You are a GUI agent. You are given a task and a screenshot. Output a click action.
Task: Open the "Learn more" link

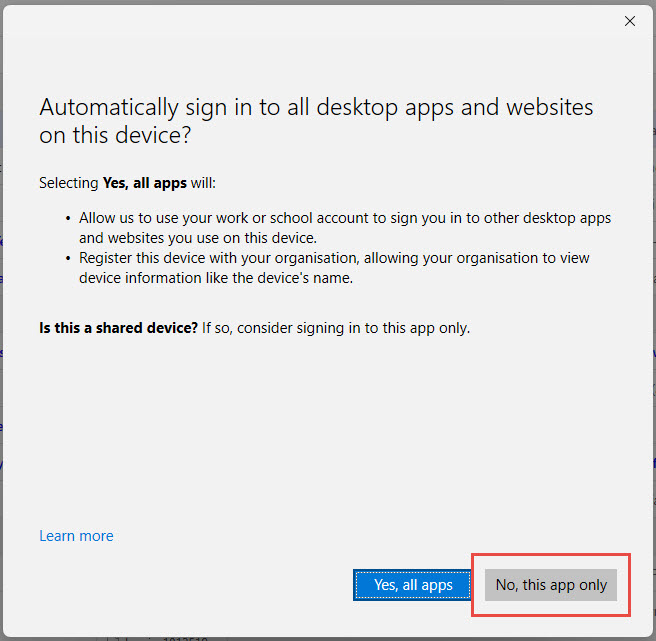point(76,536)
